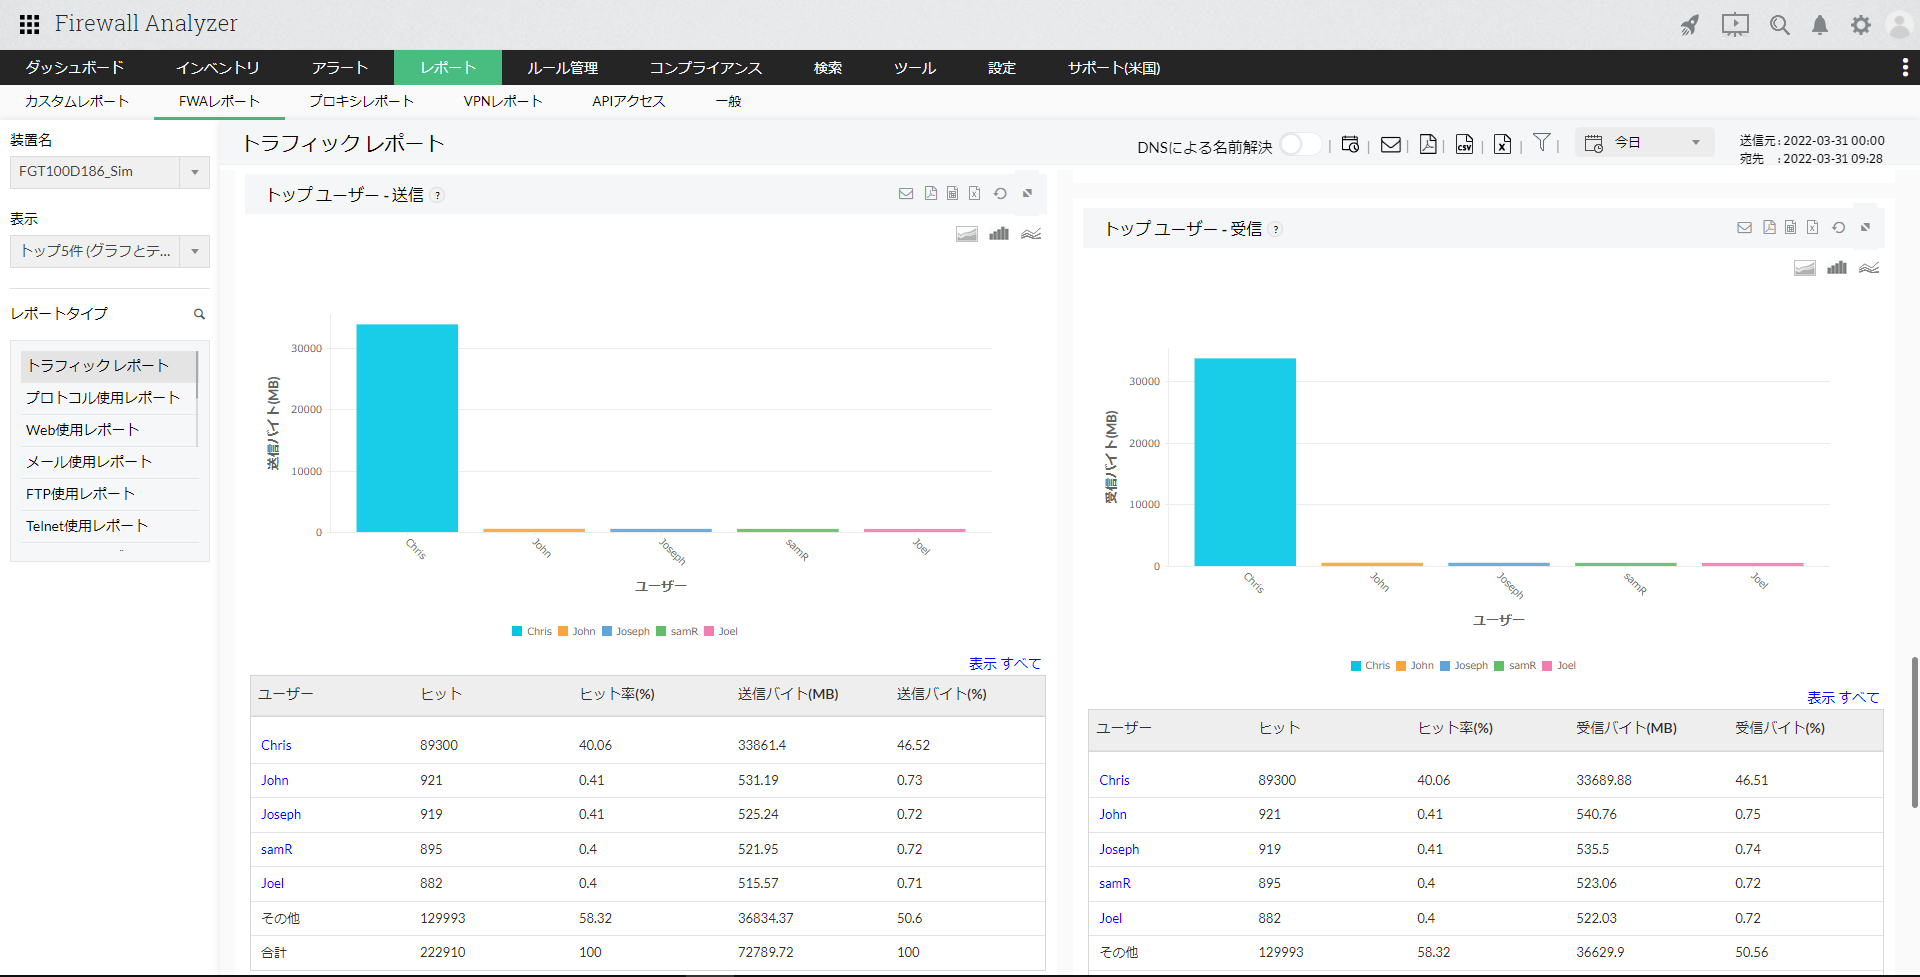
Task: Switch the sent users chart to bar view
Action: tap(998, 234)
